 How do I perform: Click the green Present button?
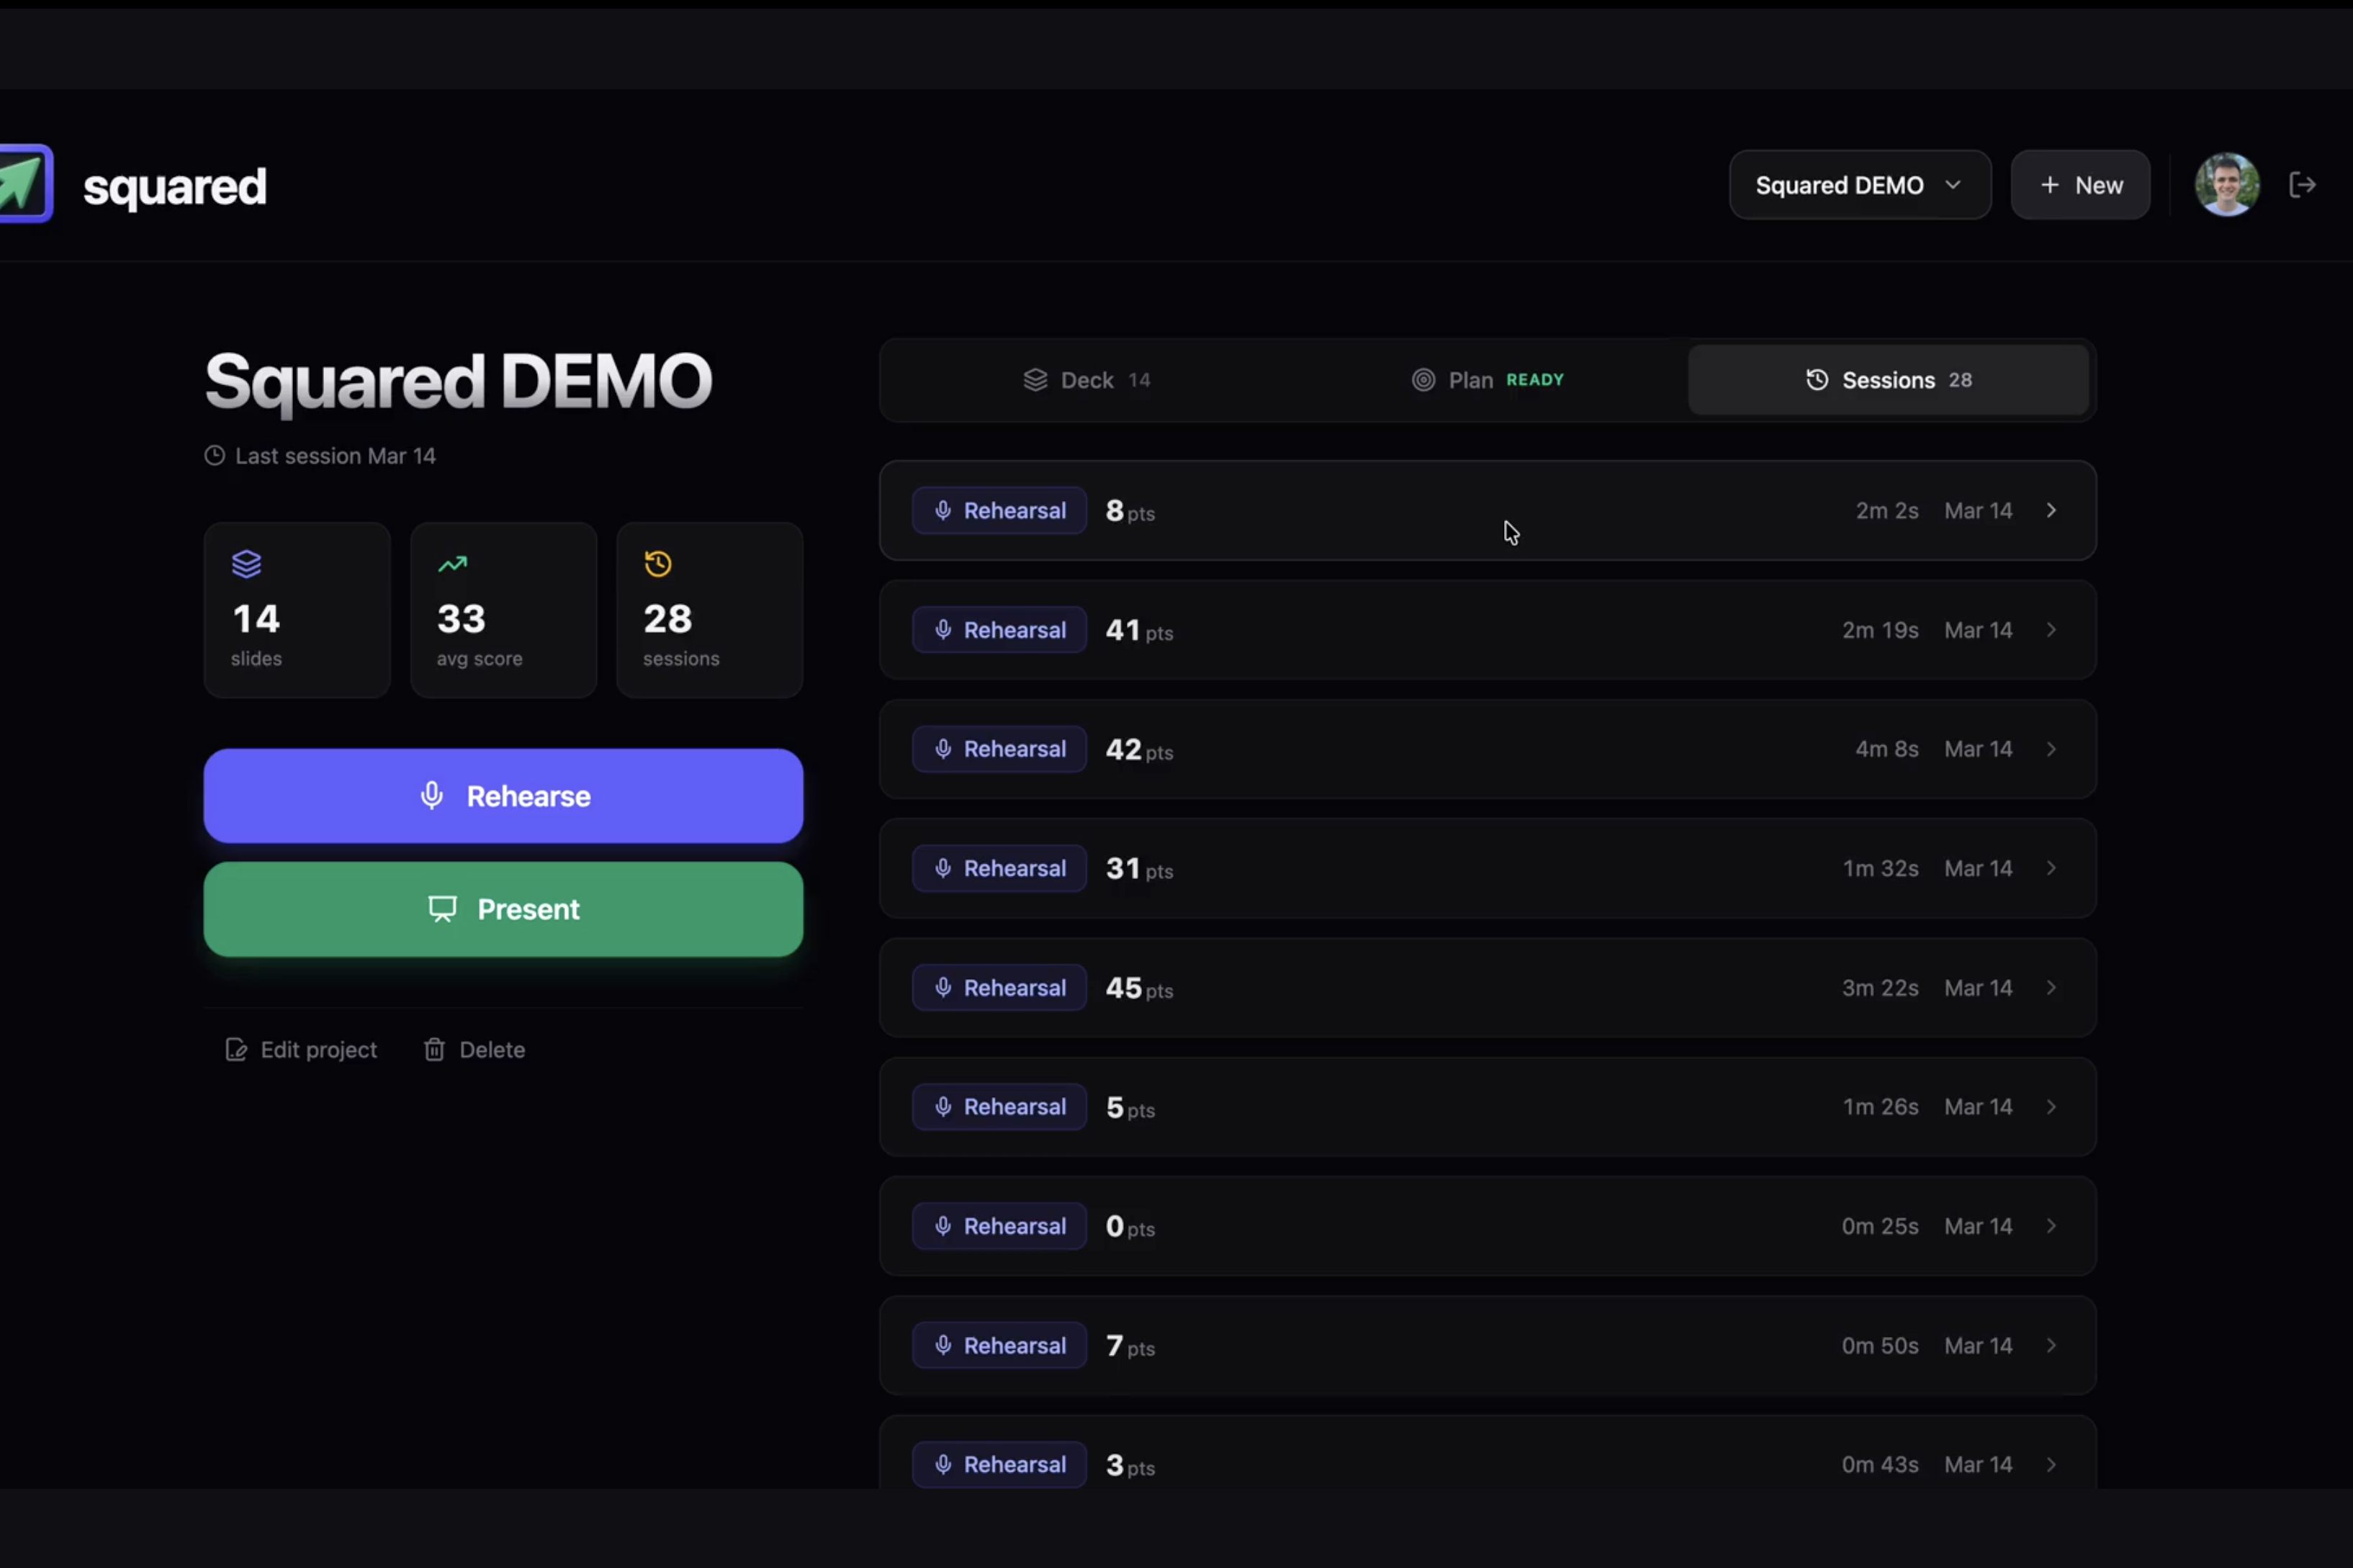coord(503,909)
